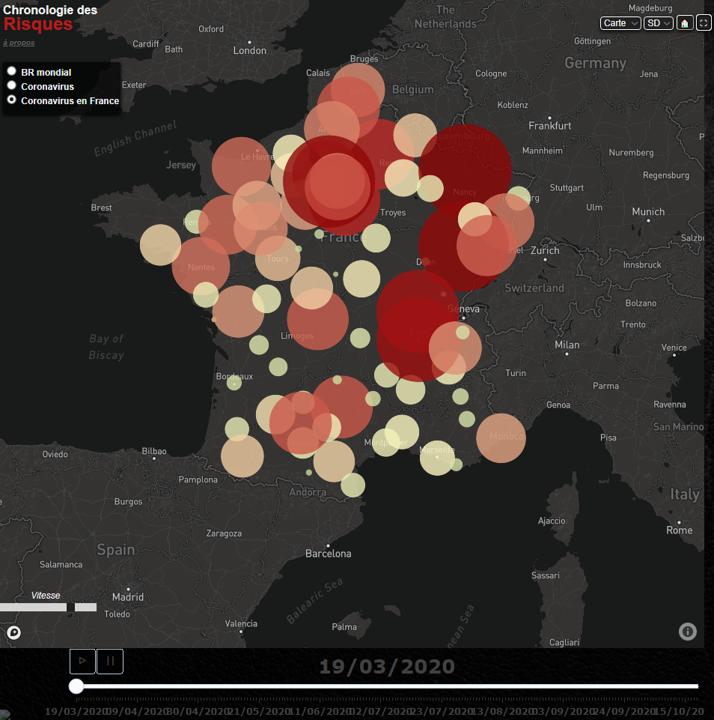The image size is (714, 720).
Task: Toggle fullscreen map mode
Action: click(703, 23)
